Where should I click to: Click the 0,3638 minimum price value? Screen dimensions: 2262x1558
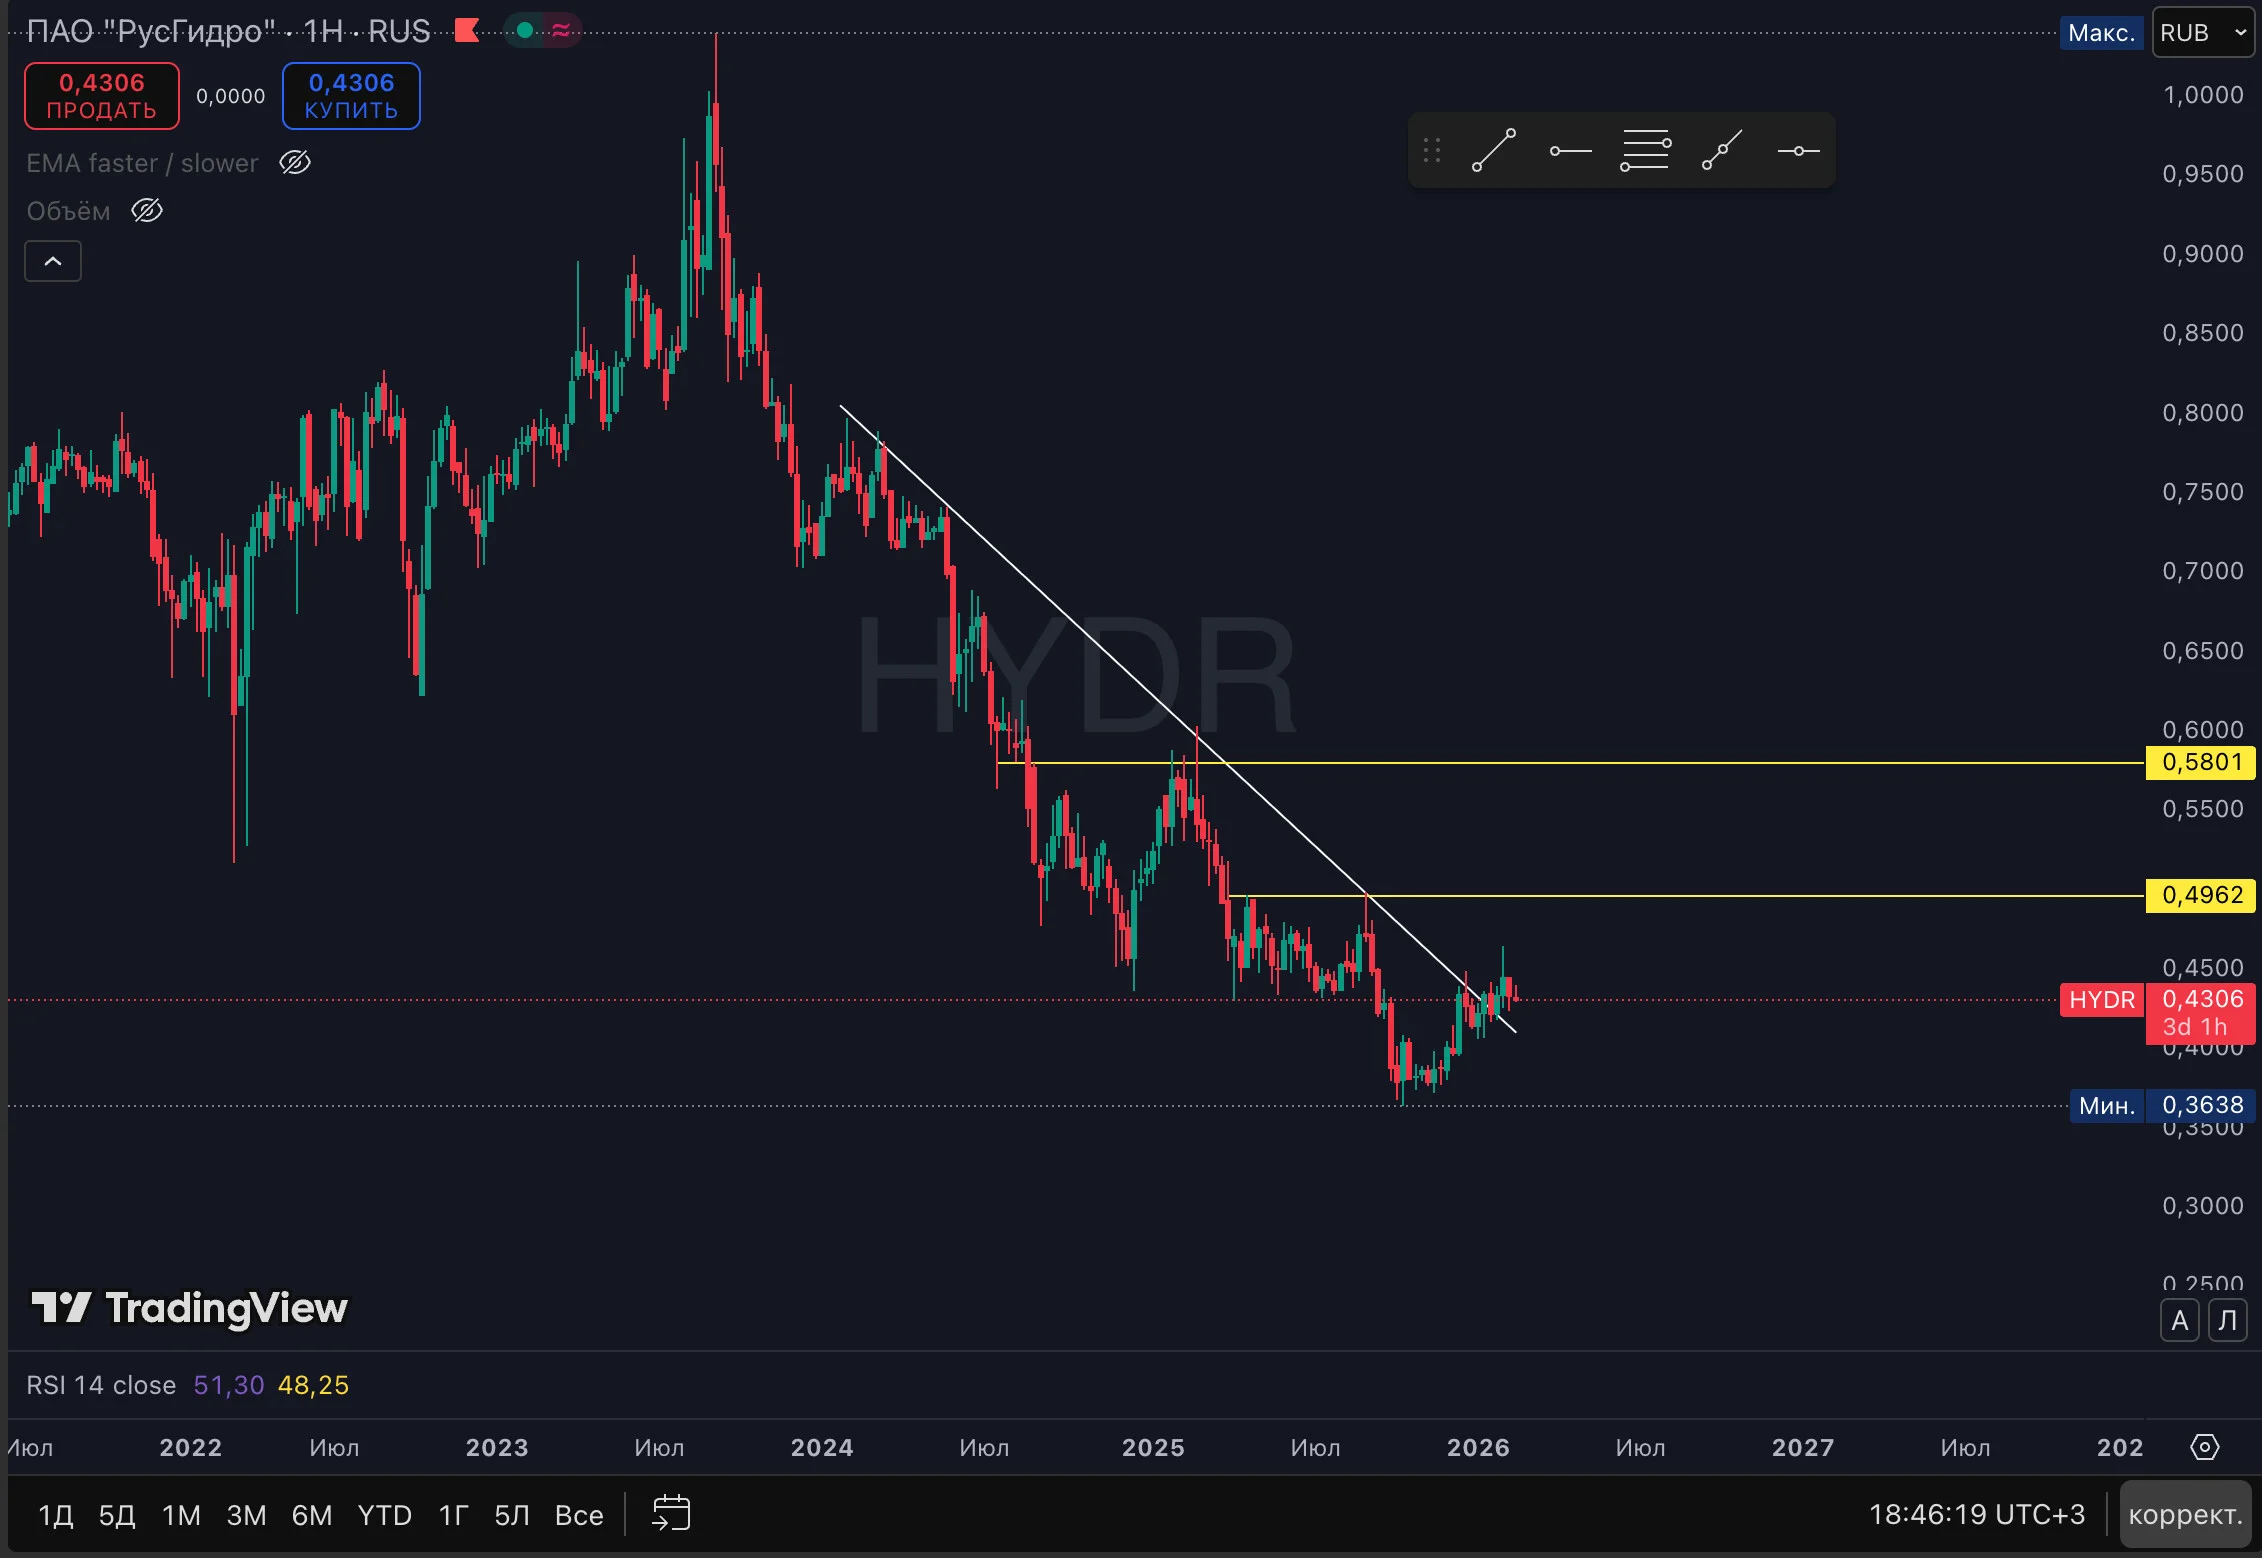pos(2202,1105)
